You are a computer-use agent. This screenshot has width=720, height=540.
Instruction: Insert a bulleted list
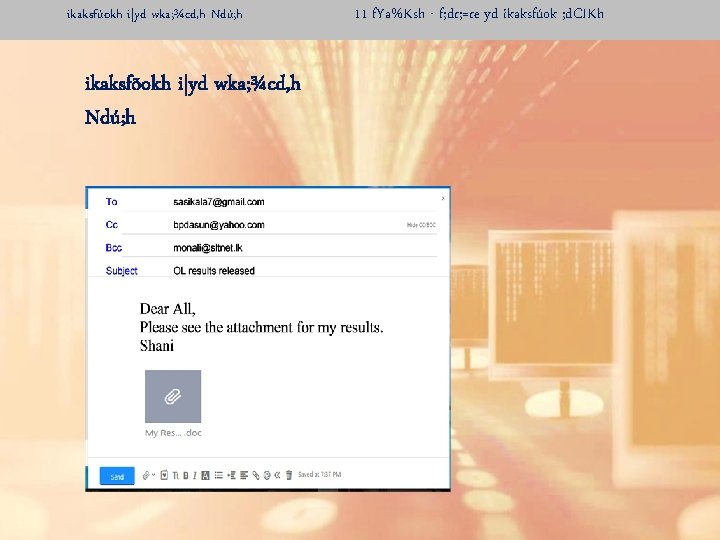(x=219, y=475)
